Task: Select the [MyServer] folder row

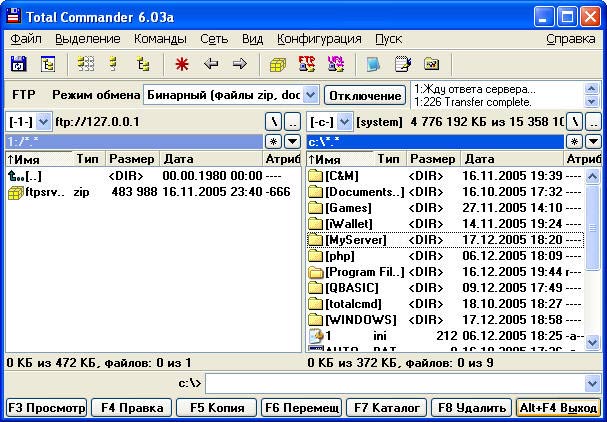Action: (445, 240)
